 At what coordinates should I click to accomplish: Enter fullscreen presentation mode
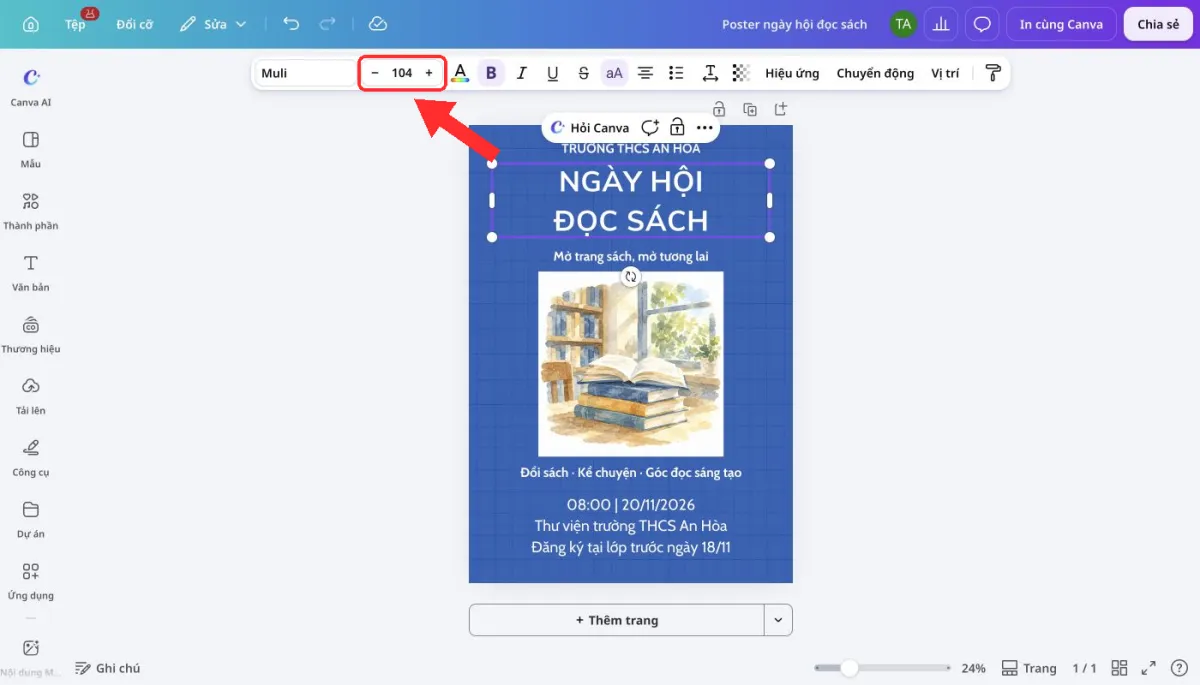pos(1149,668)
